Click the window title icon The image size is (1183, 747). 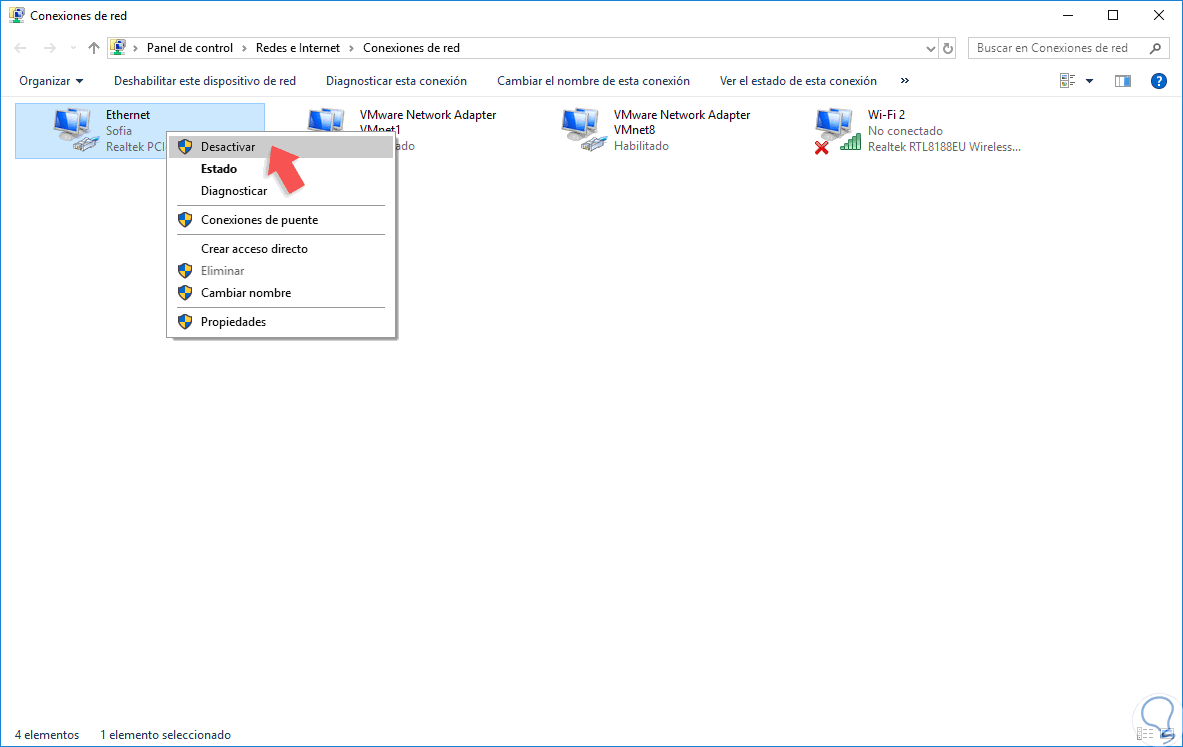pos(17,15)
